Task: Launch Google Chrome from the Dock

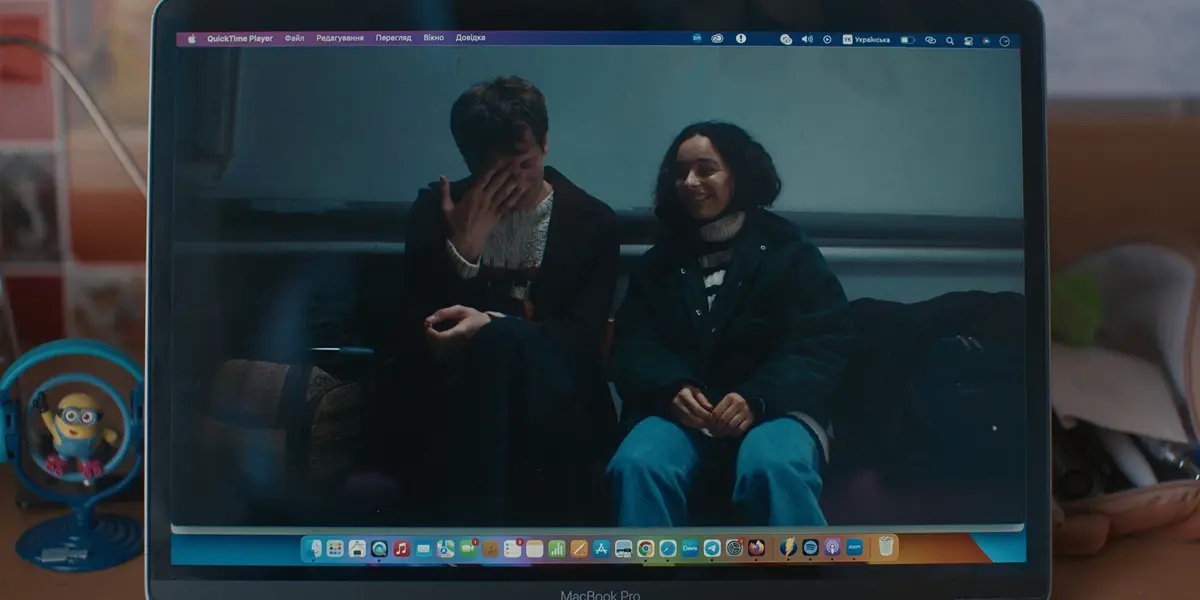Action: [x=645, y=548]
